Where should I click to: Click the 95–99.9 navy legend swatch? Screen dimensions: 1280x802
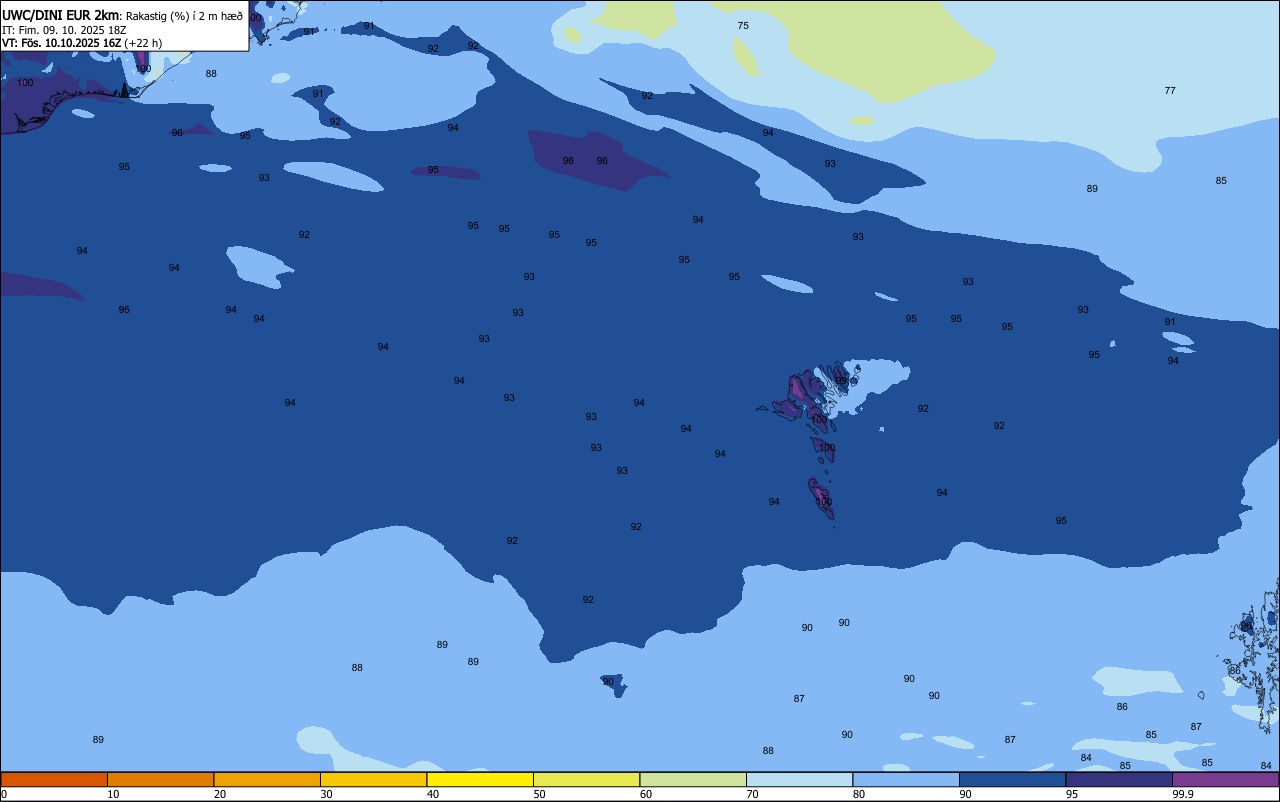(x=1119, y=779)
